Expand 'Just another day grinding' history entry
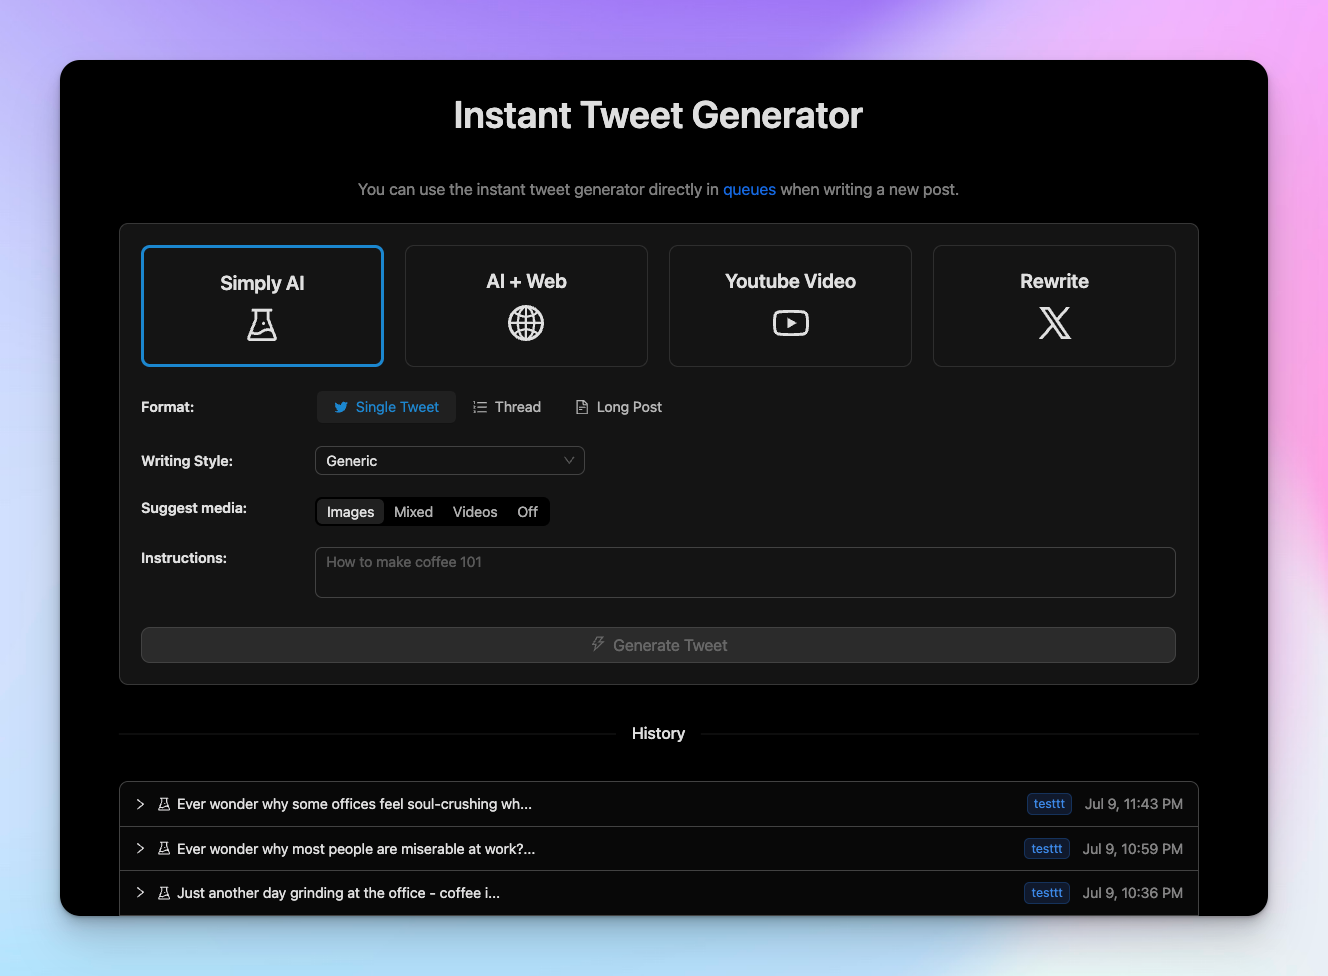 (x=140, y=893)
